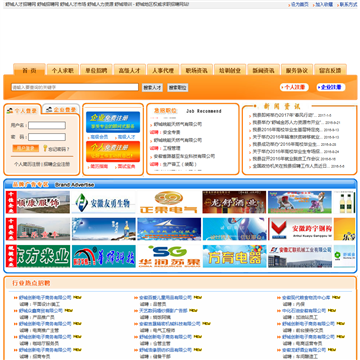This screenshot has width=360, height=360.
Task: Click the 搜索人才 button
Action: (x=152, y=88)
